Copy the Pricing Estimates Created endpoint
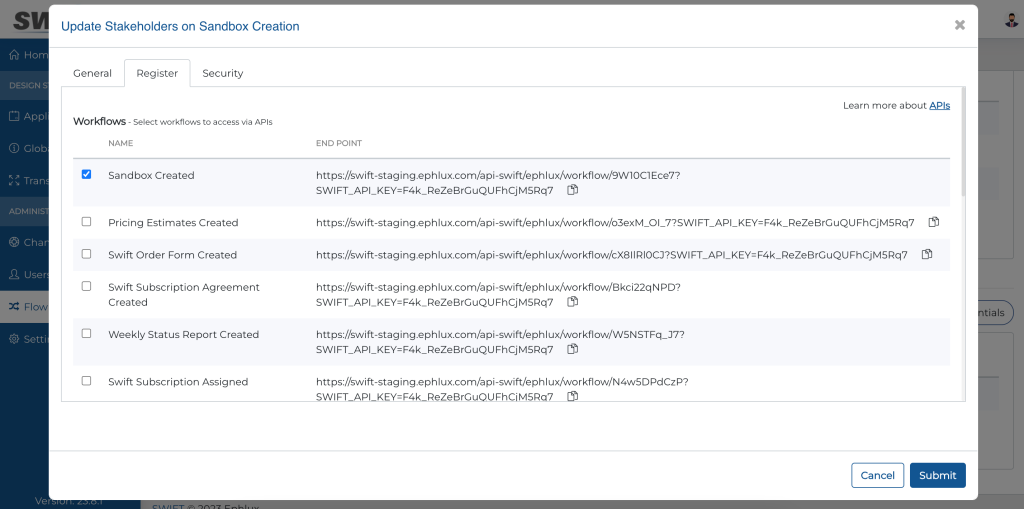The width and height of the screenshot is (1024, 509). [934, 222]
